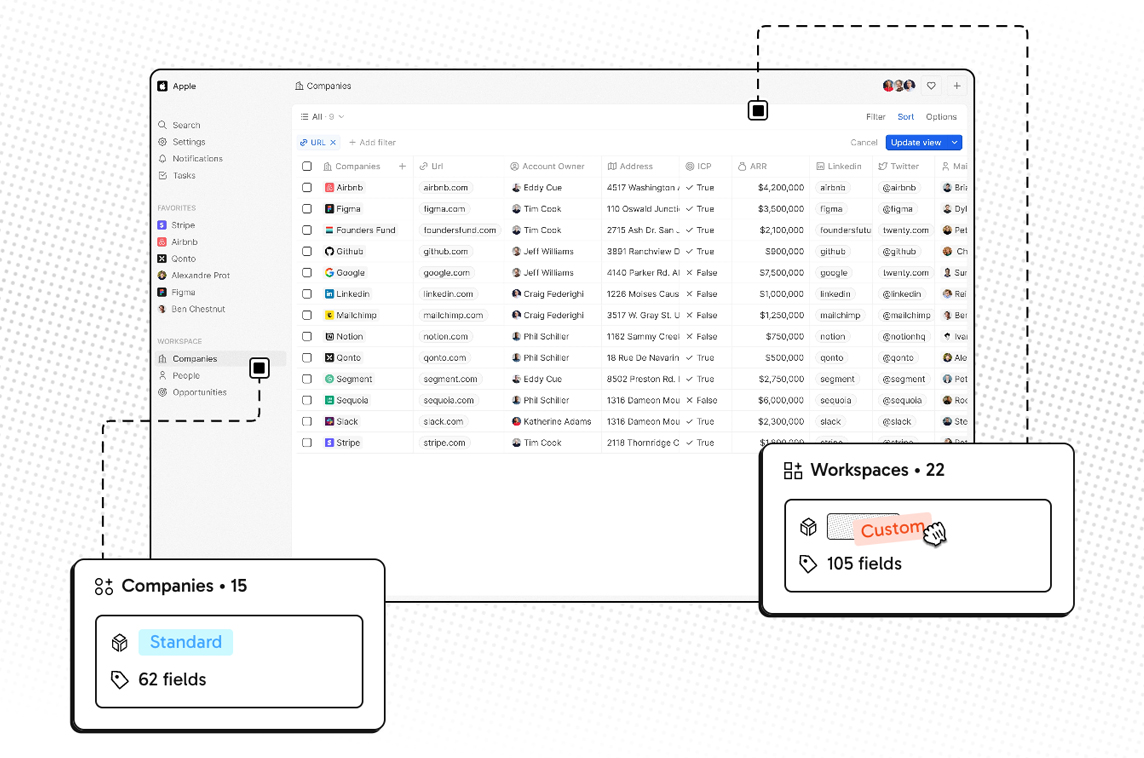Click Katherine Adams account owner cell
1144x758 pixels.
point(552,422)
